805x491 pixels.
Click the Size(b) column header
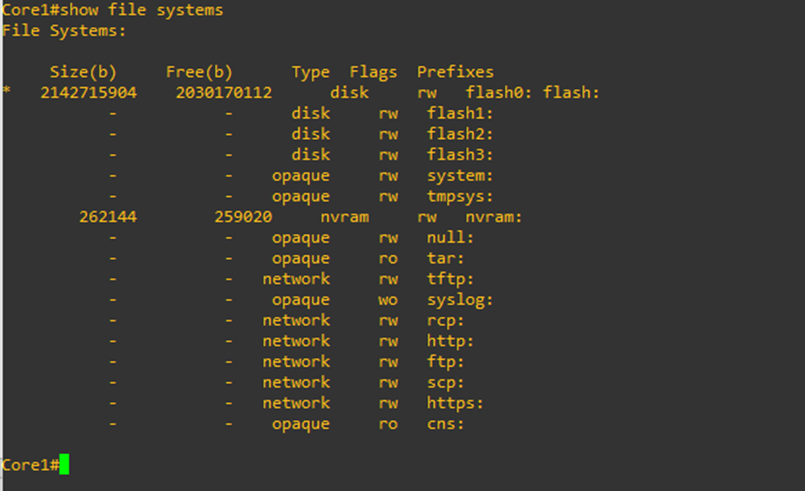[x=83, y=72]
